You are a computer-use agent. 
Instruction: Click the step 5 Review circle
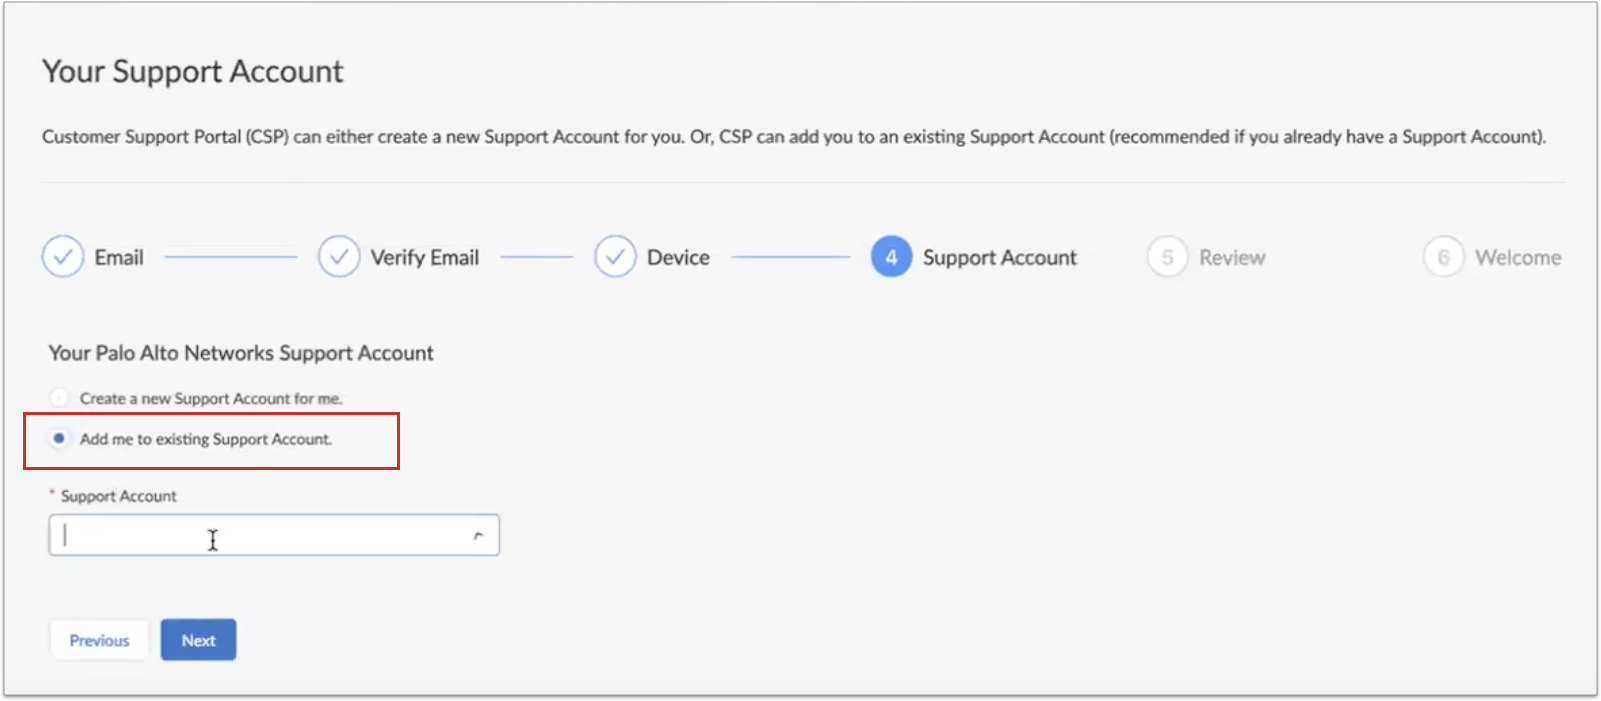pos(1167,257)
